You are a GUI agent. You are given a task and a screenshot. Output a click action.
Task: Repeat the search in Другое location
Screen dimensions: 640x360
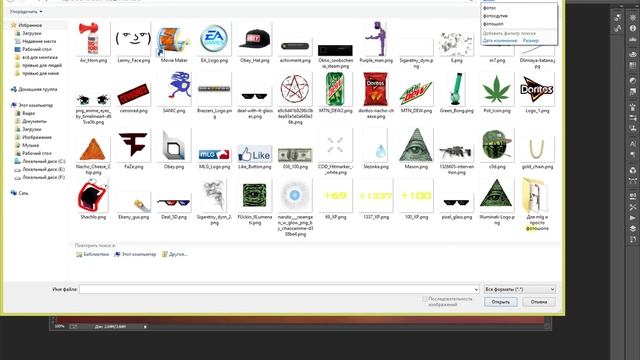174,254
